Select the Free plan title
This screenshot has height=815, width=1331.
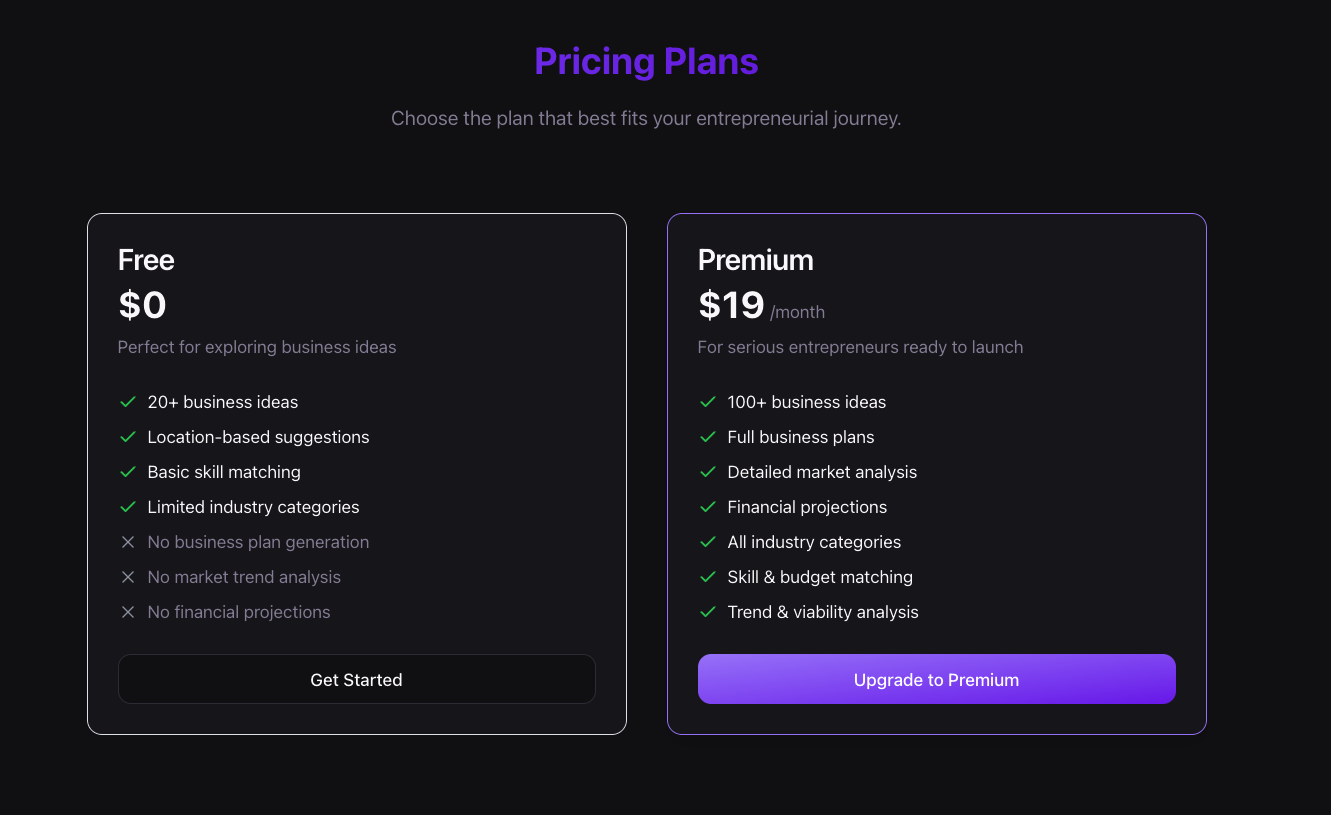point(146,260)
